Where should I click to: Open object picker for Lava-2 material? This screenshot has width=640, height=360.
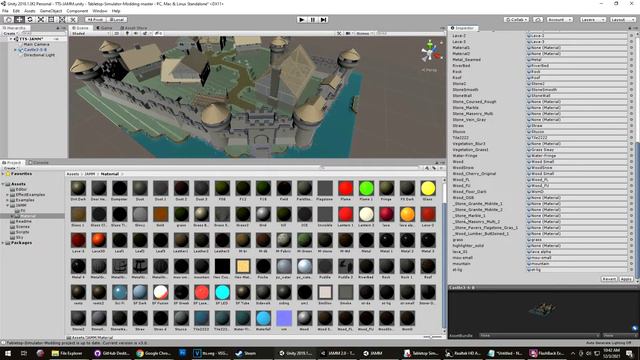point(631,36)
